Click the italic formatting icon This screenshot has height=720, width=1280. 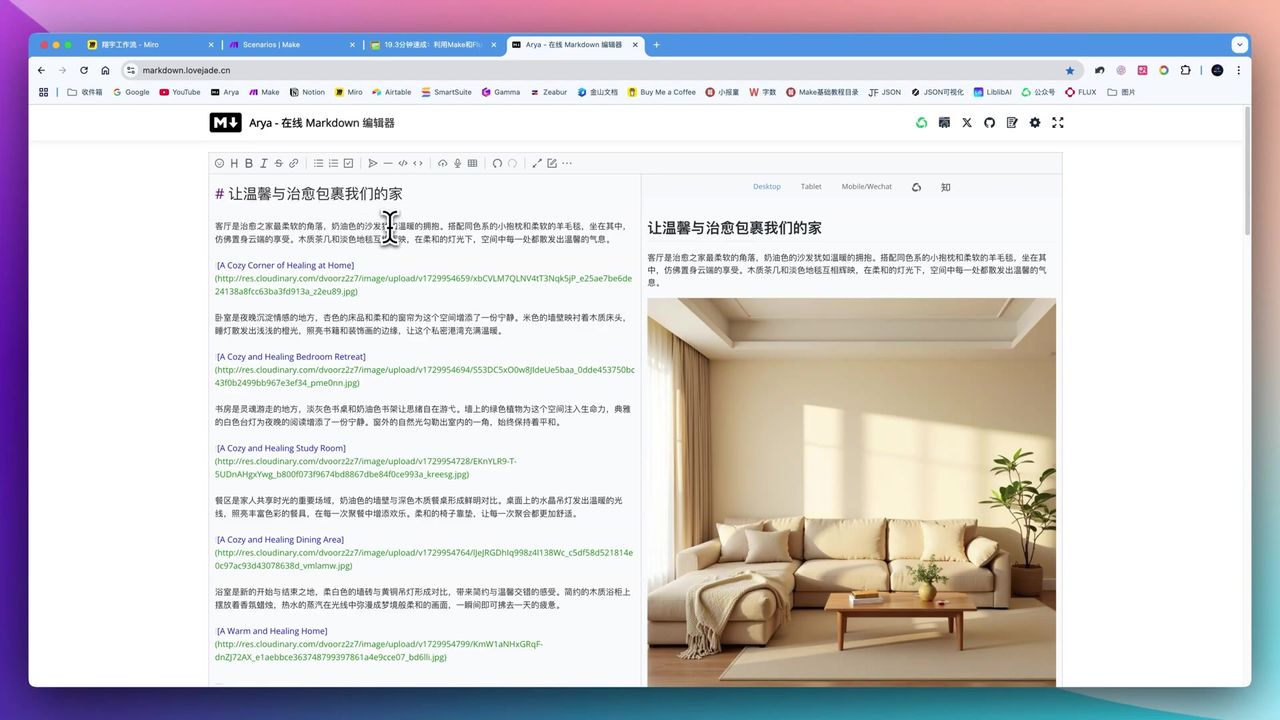[264, 163]
